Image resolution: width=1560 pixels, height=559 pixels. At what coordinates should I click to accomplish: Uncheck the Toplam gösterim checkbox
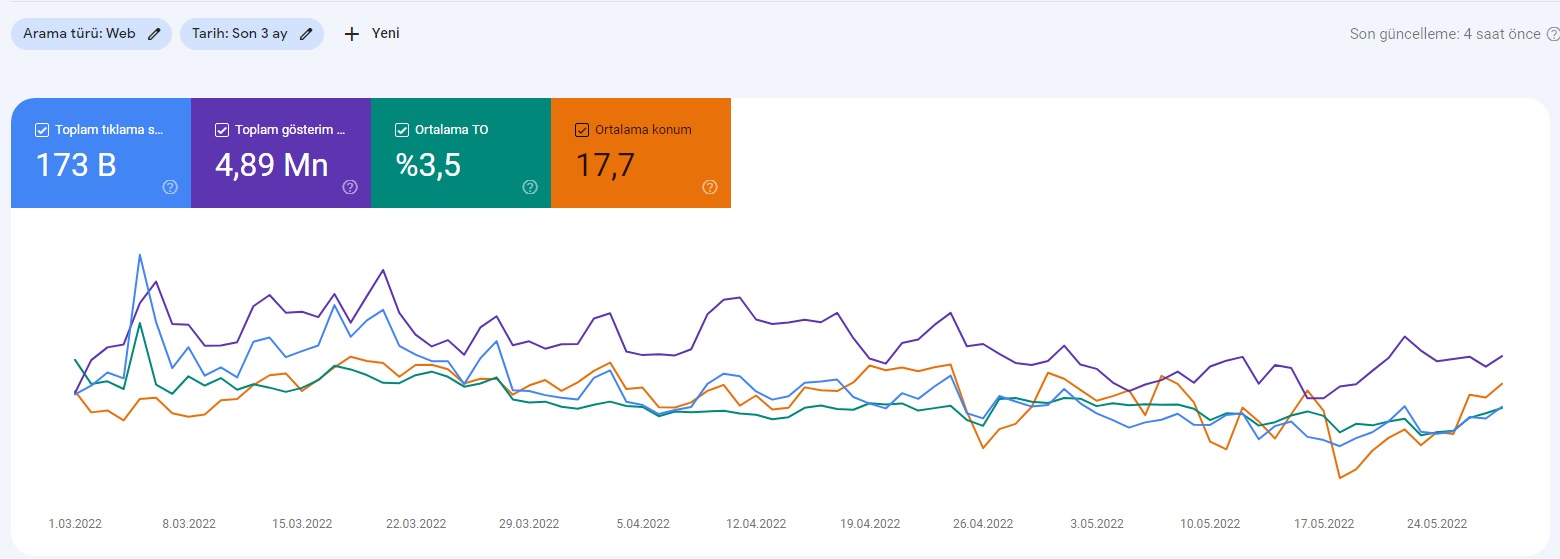pyautogui.click(x=222, y=130)
